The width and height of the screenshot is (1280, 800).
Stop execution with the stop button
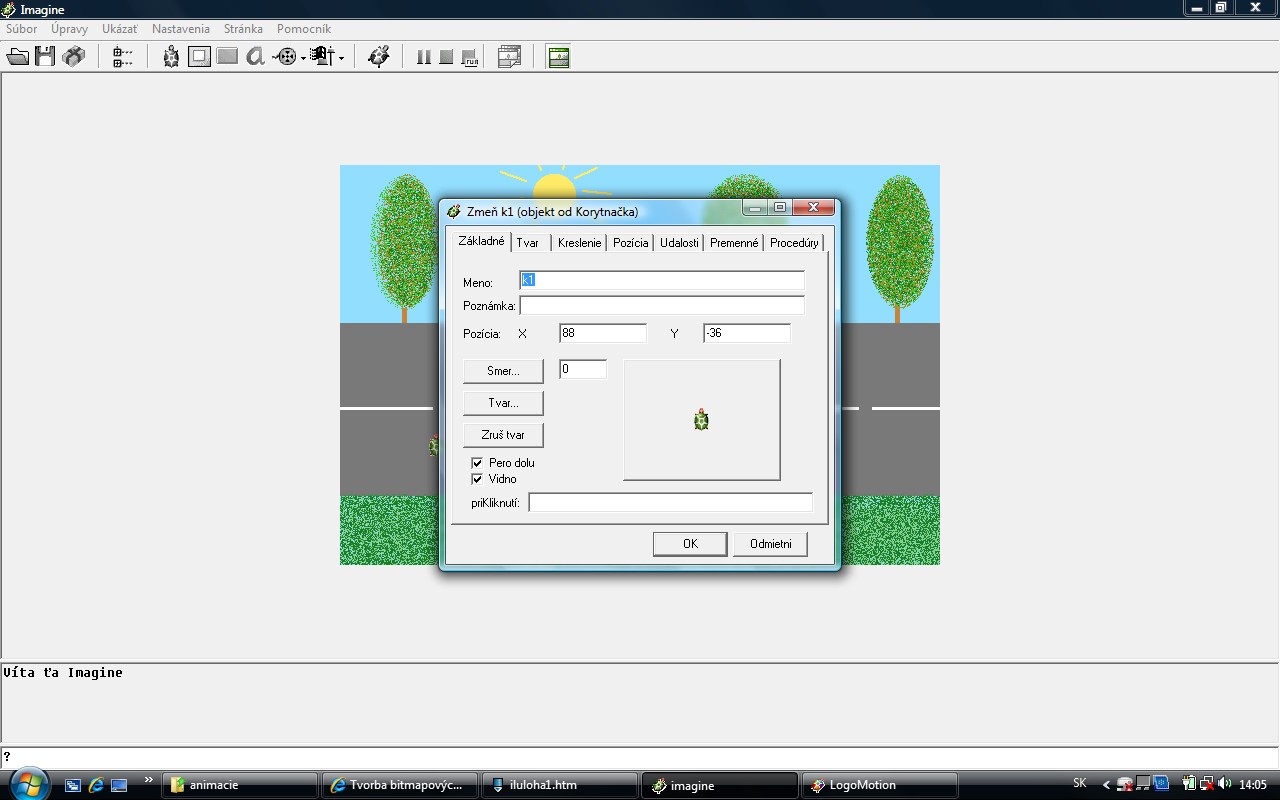click(x=446, y=57)
